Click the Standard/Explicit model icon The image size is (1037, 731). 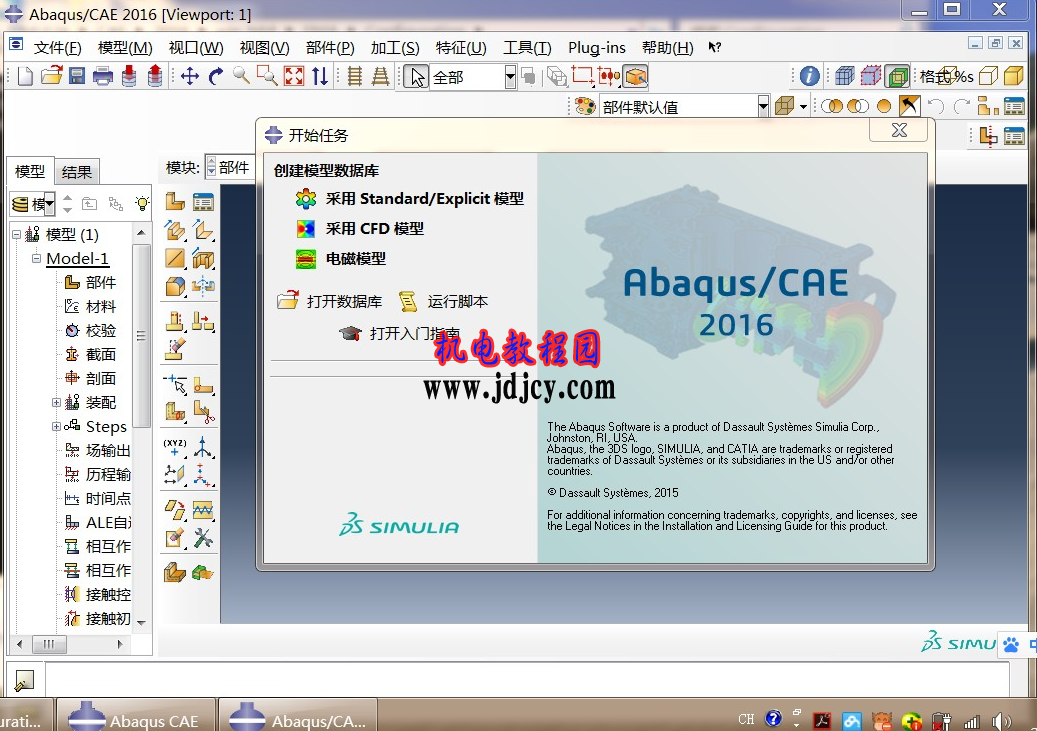point(306,198)
